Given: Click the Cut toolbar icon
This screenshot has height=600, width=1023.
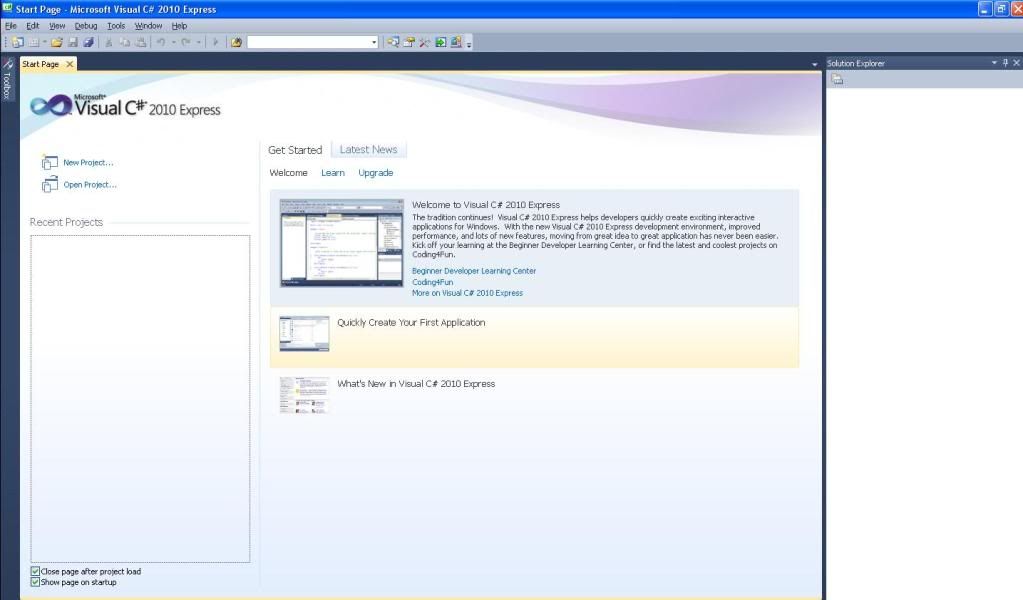Looking at the screenshot, I should (x=109, y=42).
